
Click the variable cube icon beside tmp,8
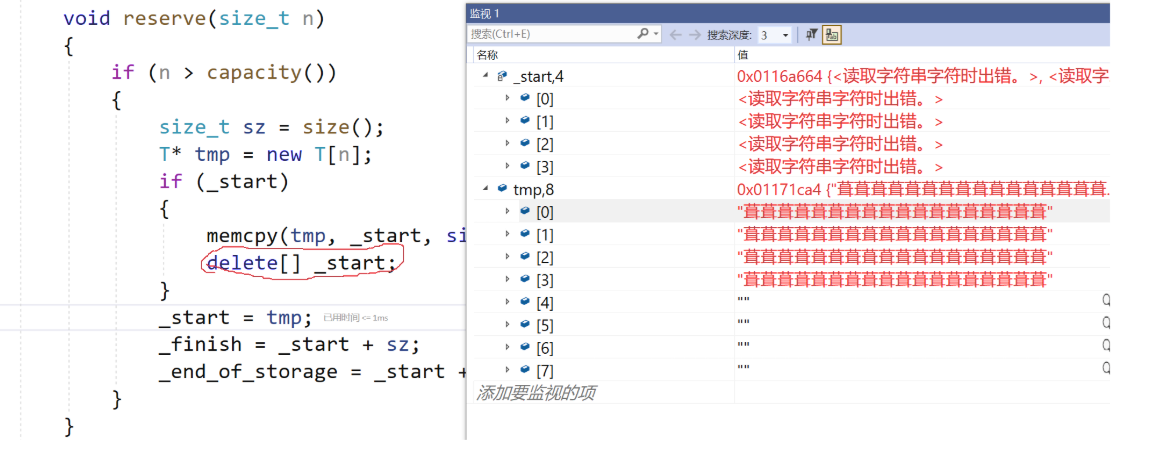point(503,189)
